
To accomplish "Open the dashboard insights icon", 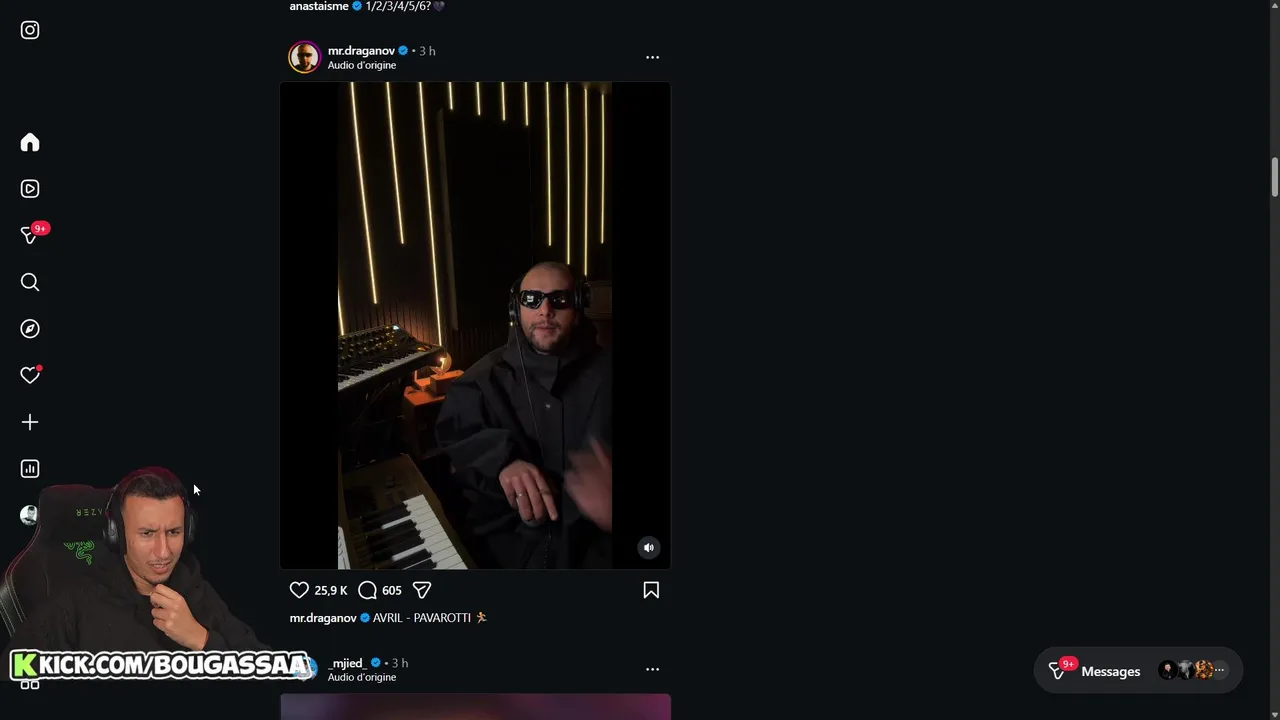I will click(x=30, y=469).
